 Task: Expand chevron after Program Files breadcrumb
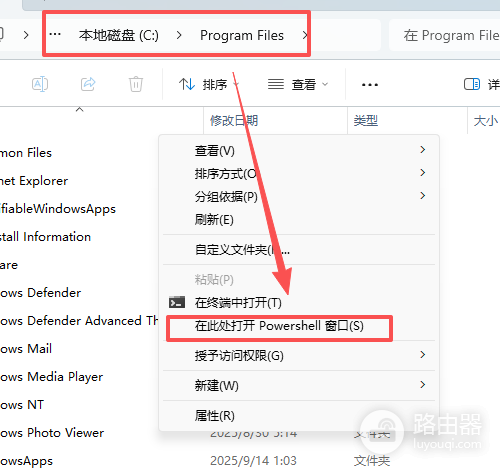click(304, 35)
